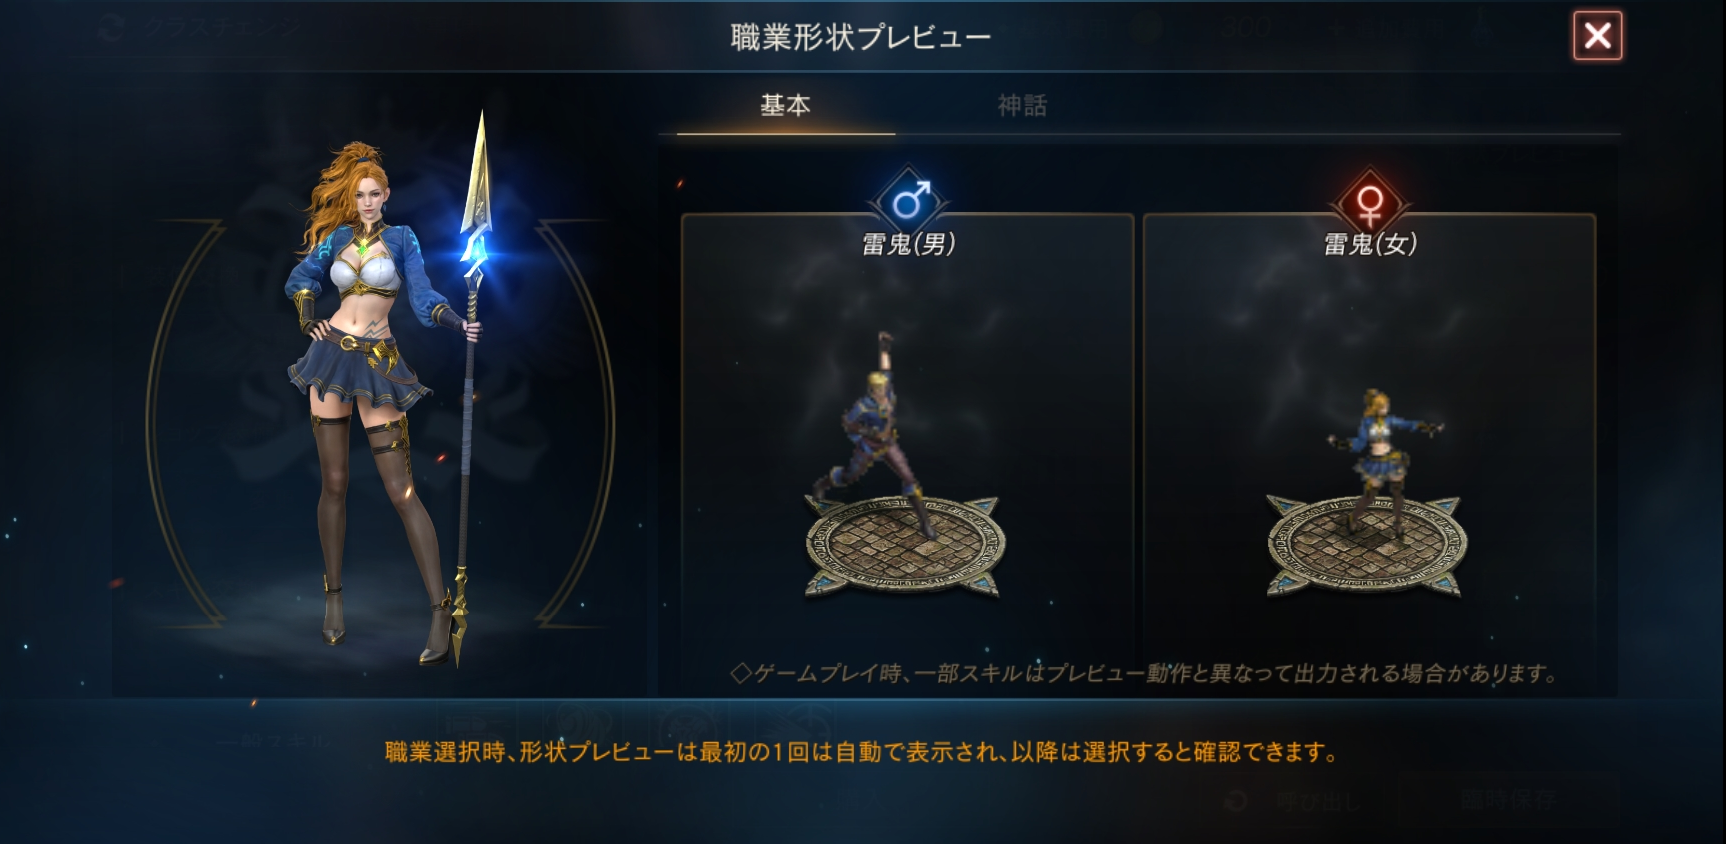Switch to the 基本 tab
Image resolution: width=1726 pixels, height=844 pixels.
[786, 106]
